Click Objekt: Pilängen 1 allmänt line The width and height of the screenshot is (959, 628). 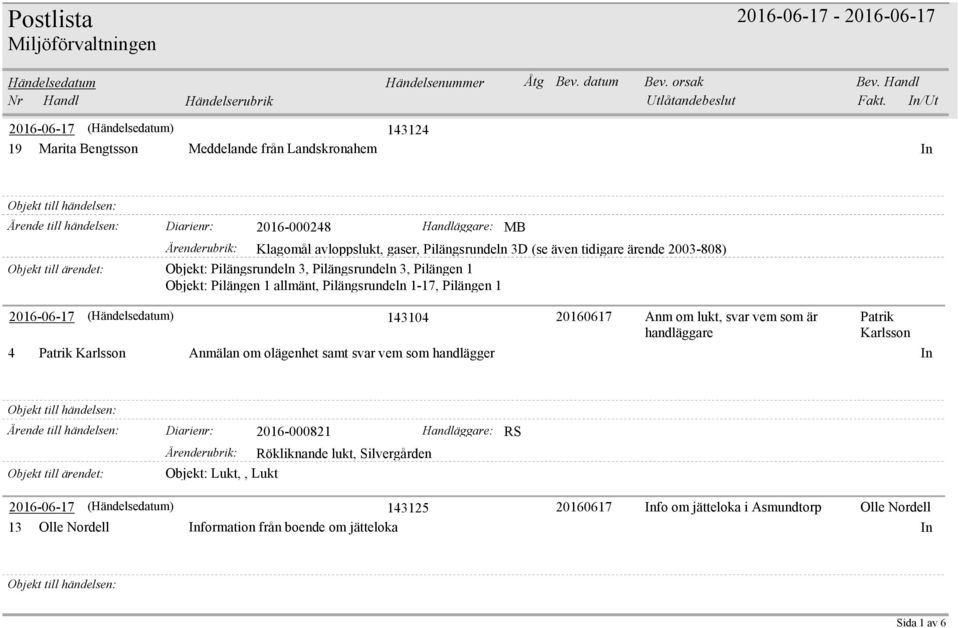pyautogui.click(x=333, y=286)
